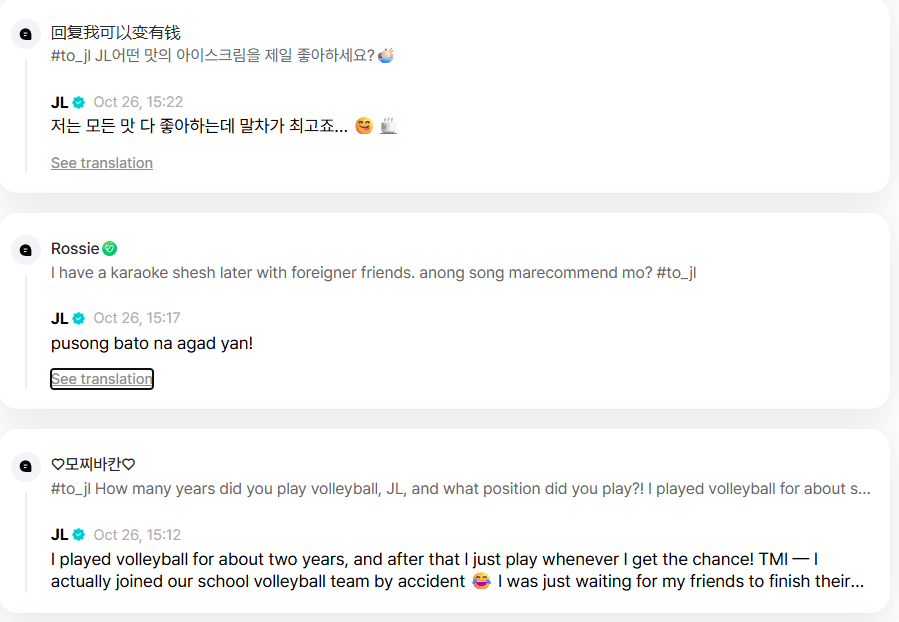The width and height of the screenshot is (899, 622).
Task: Click the #to_jl hashtag in Rossie's karaoke question
Action: click(676, 272)
